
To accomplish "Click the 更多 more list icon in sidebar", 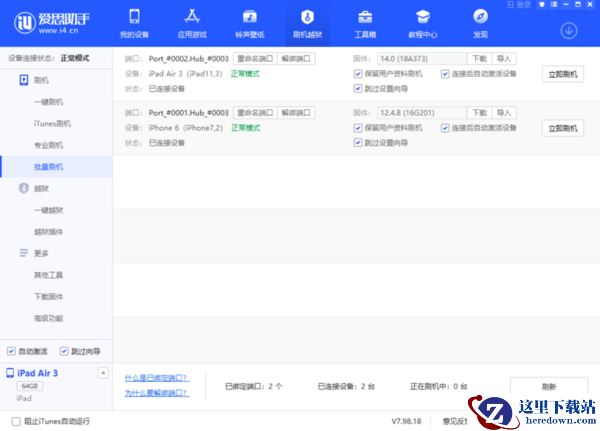I will 24,253.
